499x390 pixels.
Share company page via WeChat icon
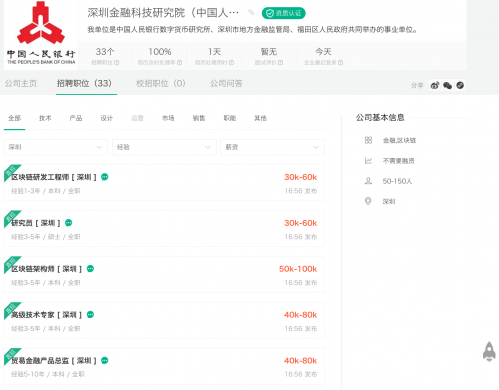[x=447, y=85]
